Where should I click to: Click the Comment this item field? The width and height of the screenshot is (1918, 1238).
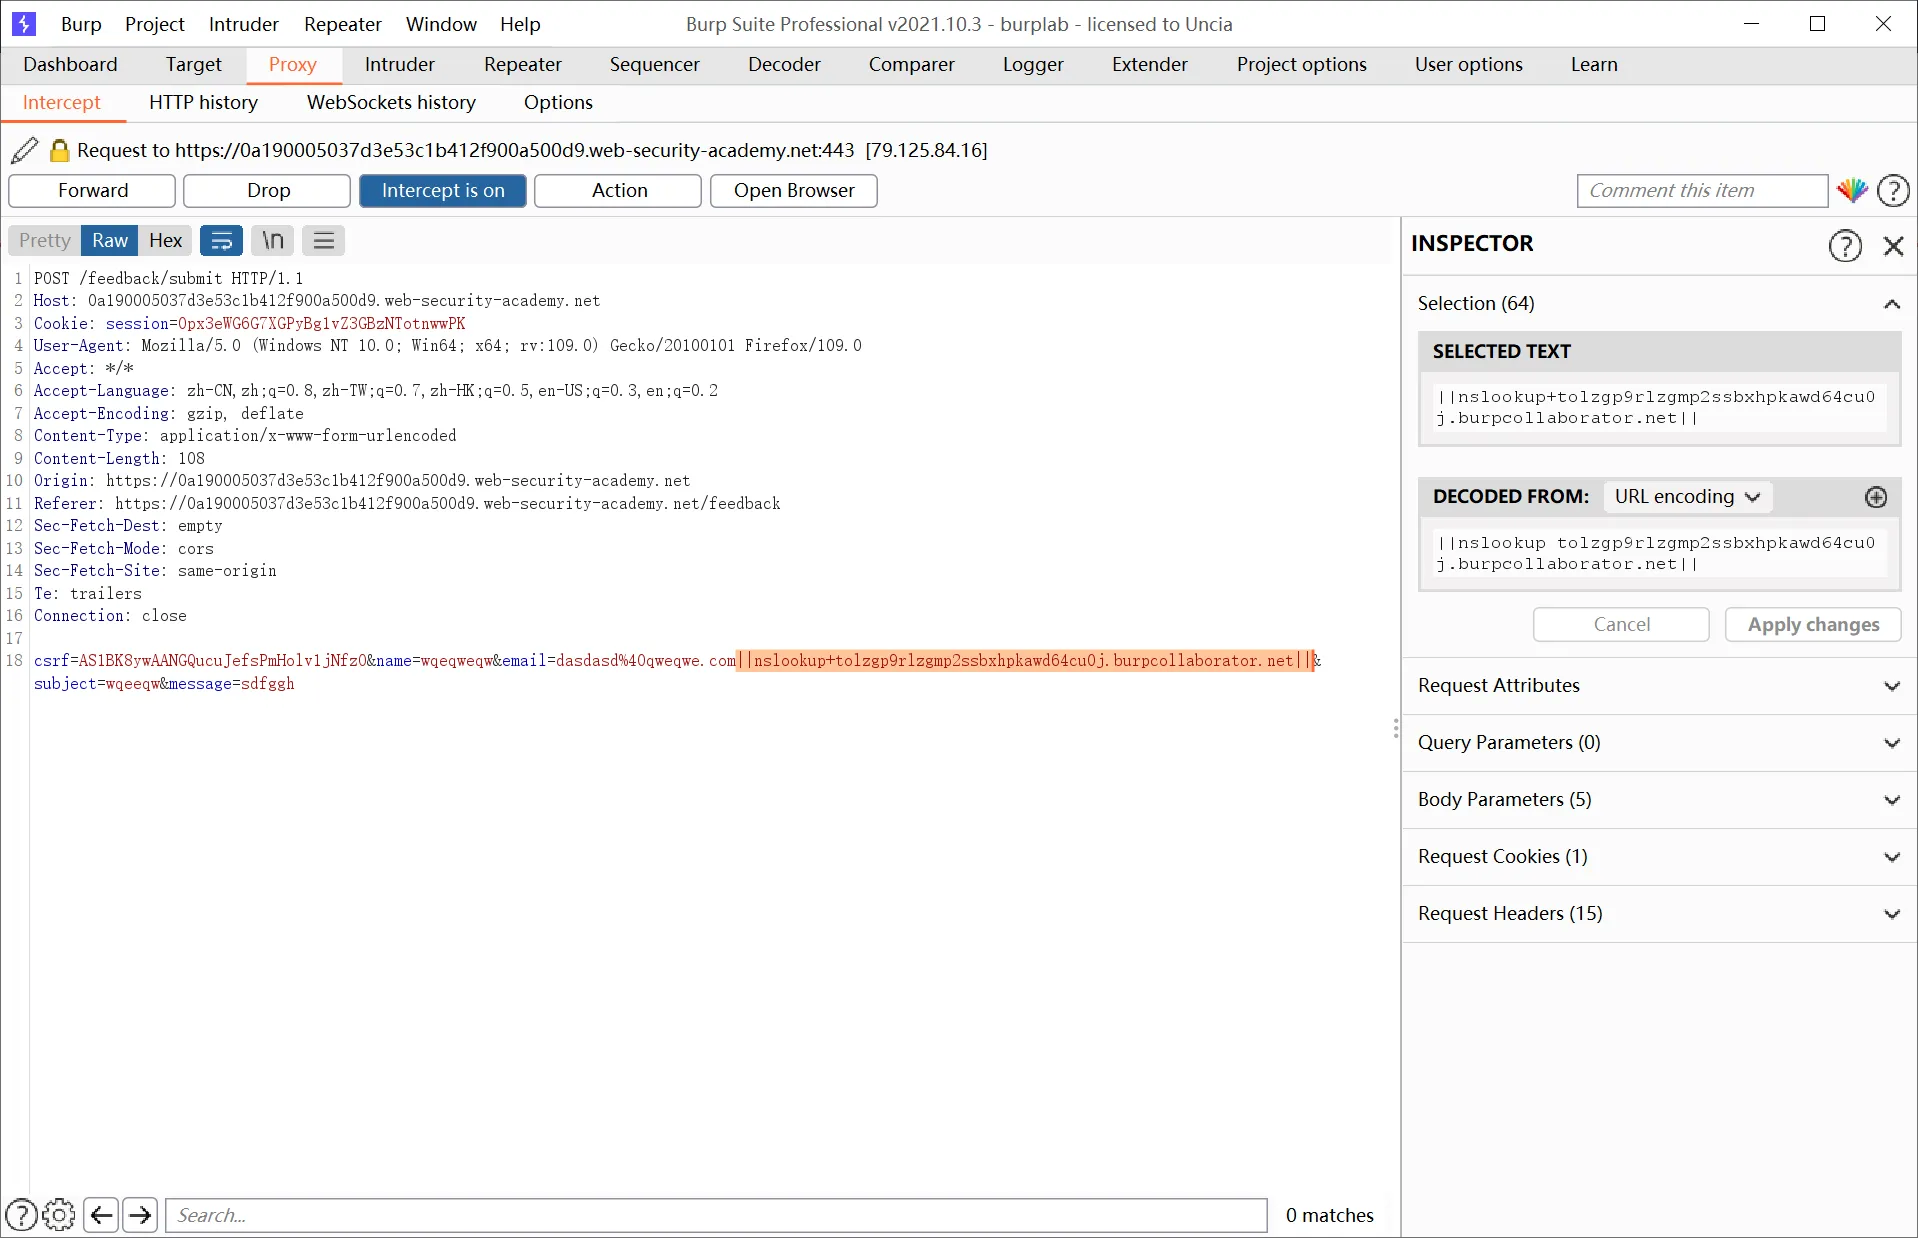(x=1702, y=190)
